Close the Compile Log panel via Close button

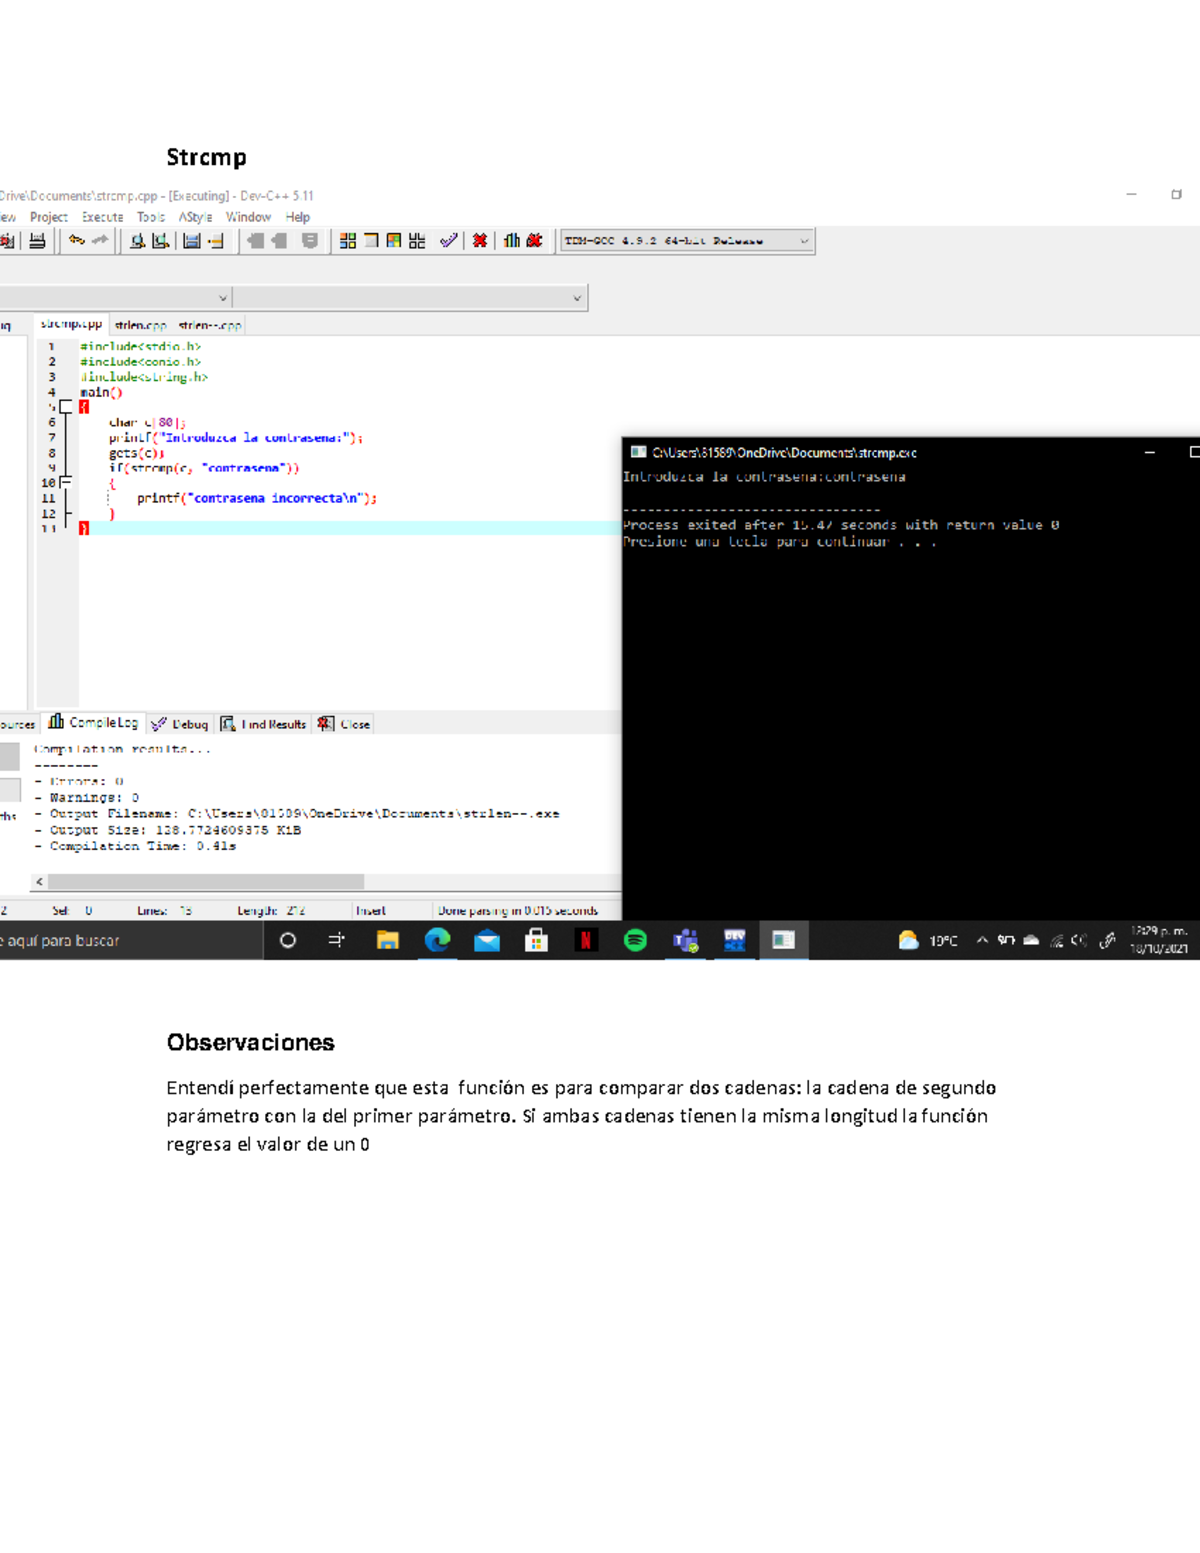344,723
